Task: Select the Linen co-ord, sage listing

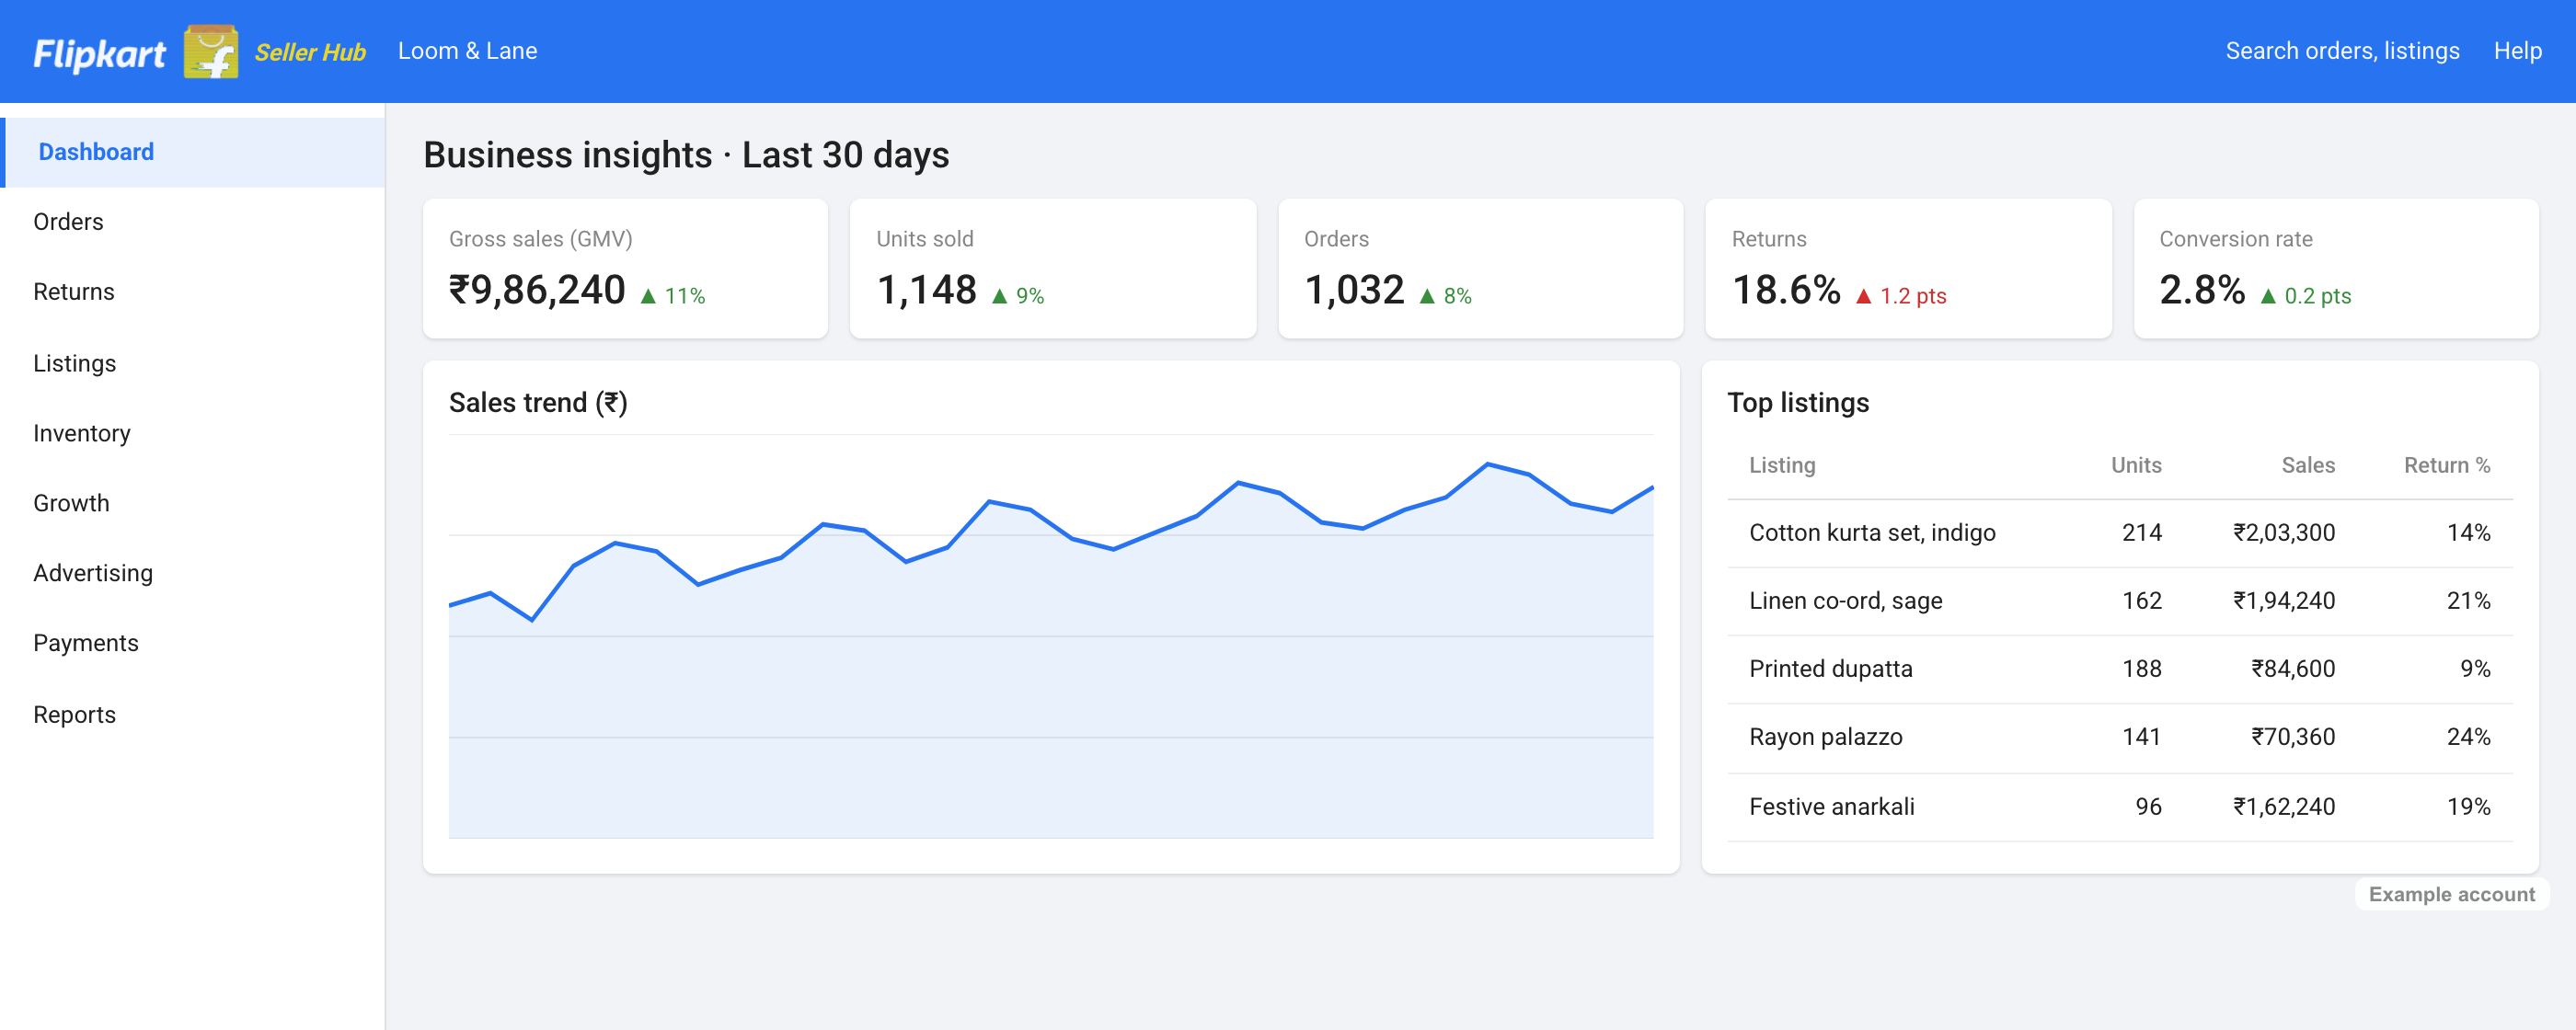Action: 1846,601
